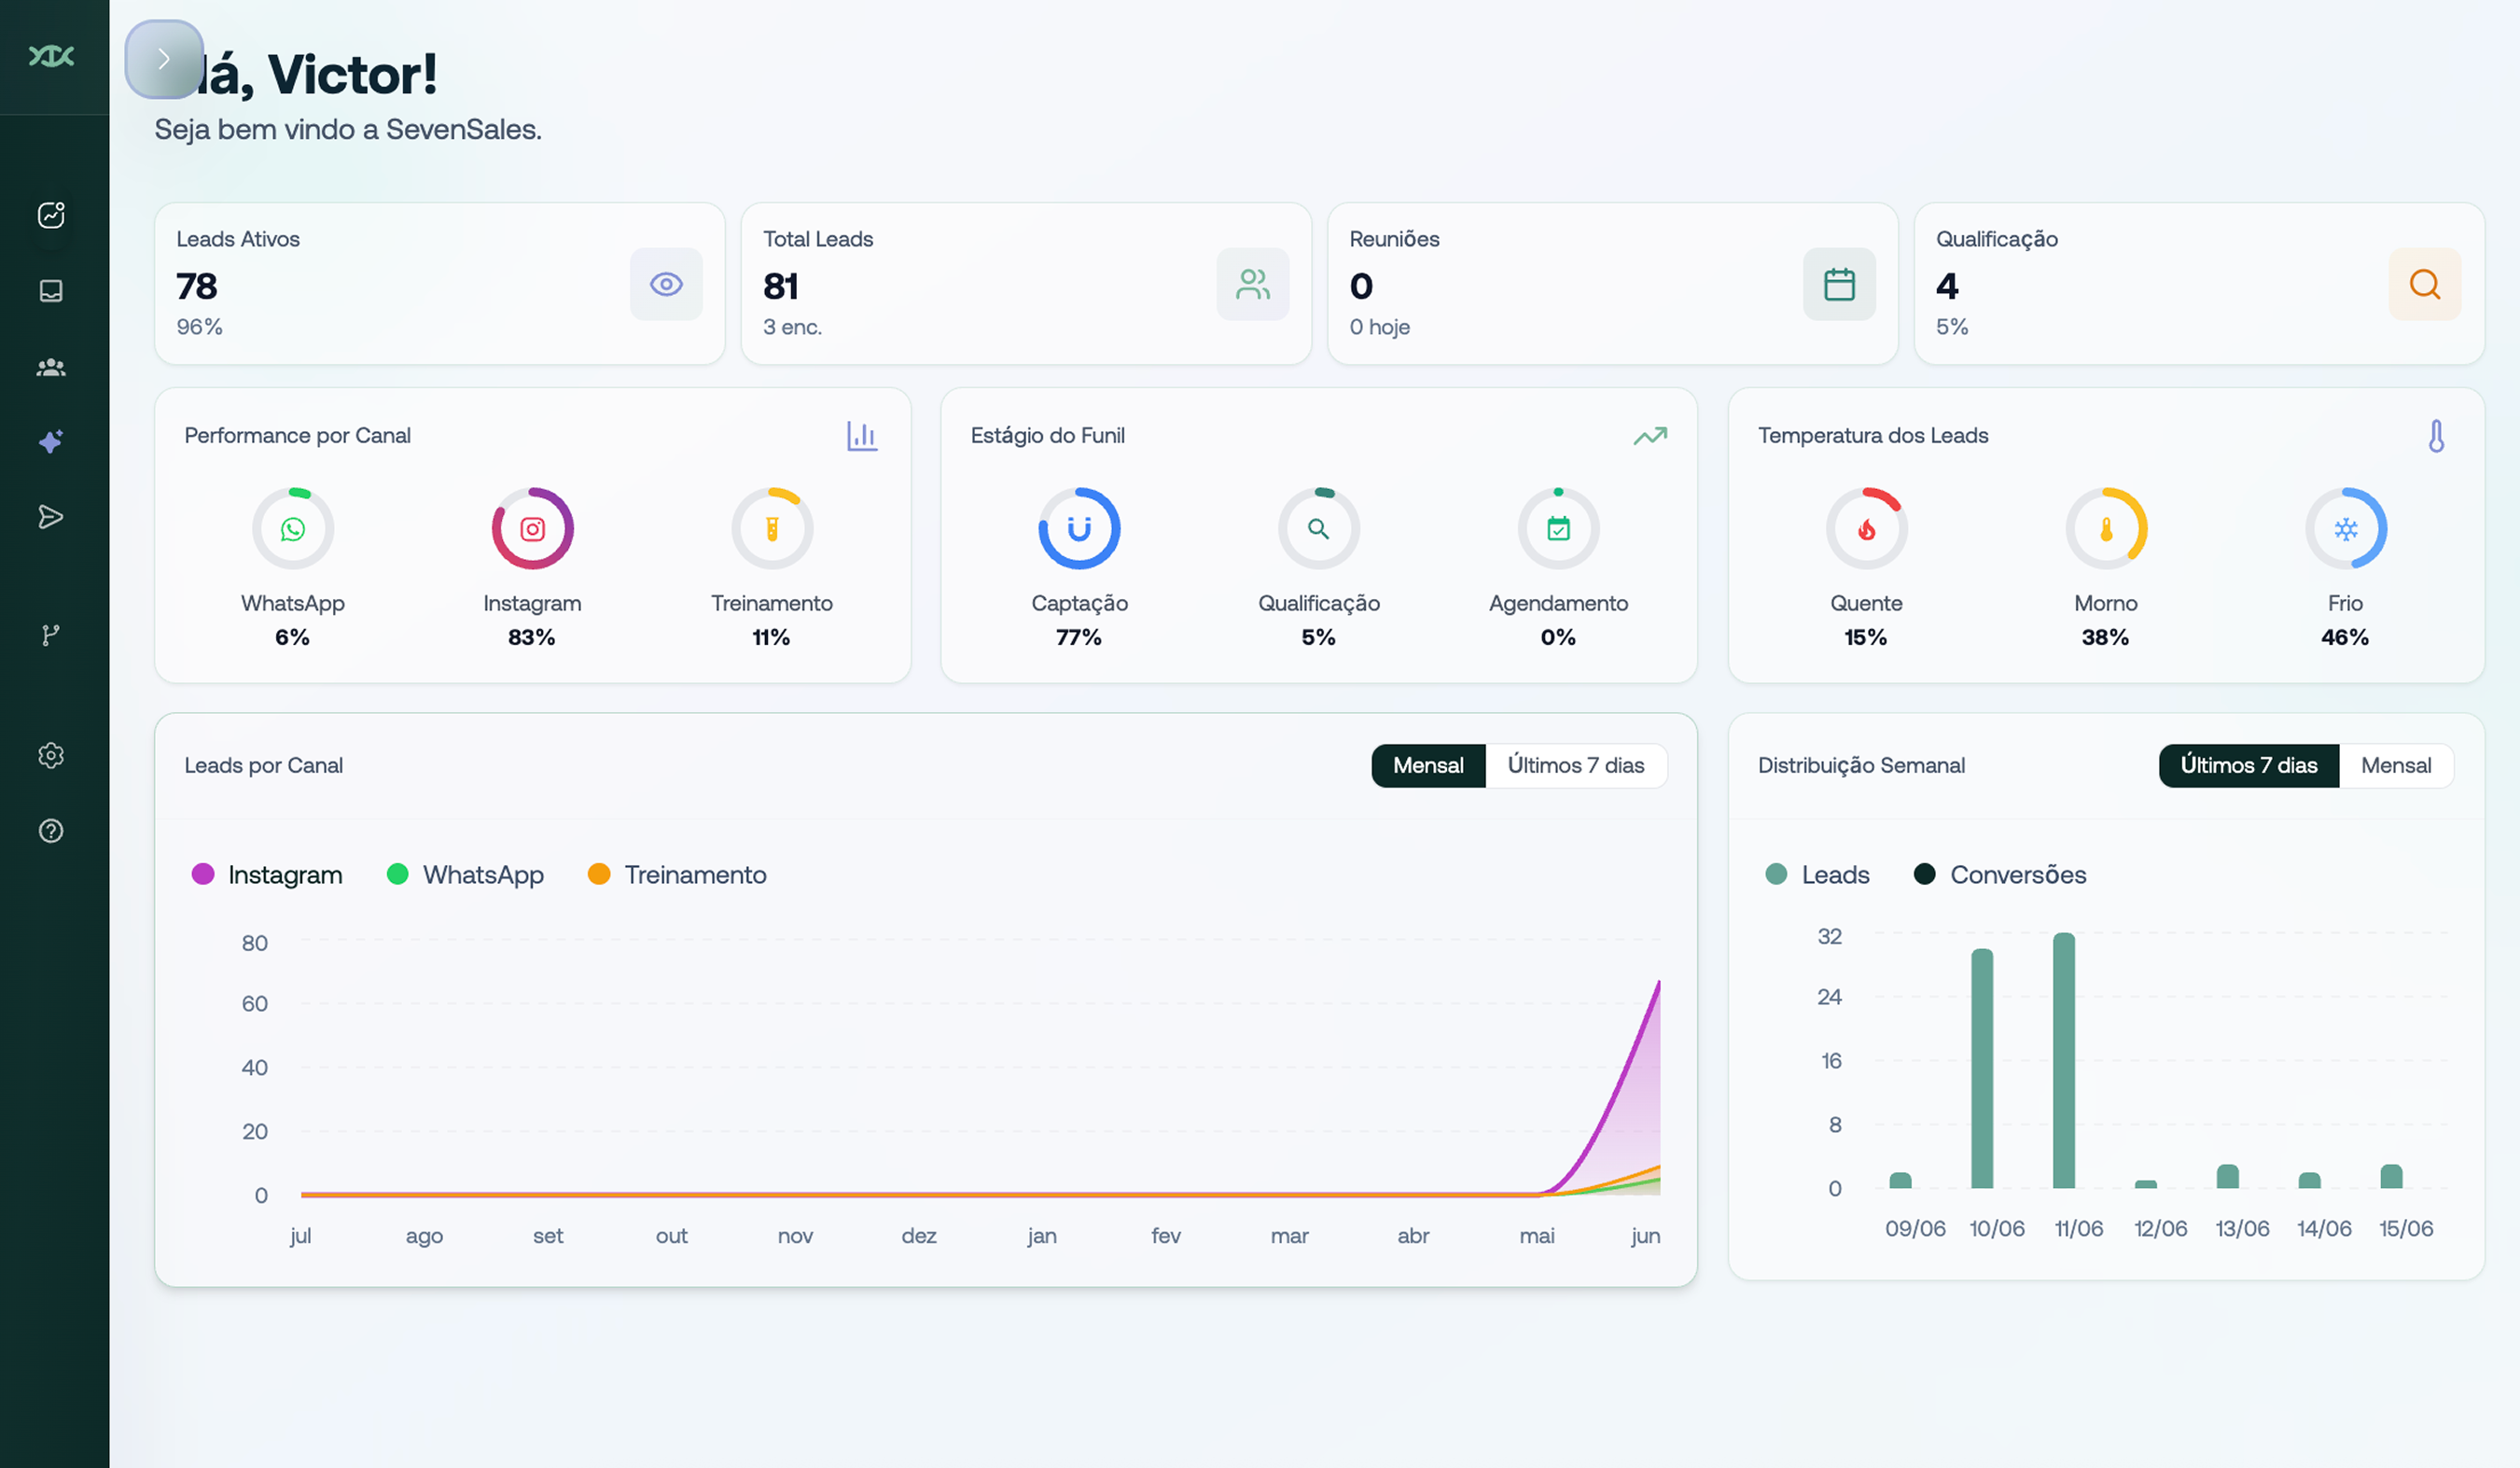Click the Instagram 83% donut indicator

coord(532,529)
